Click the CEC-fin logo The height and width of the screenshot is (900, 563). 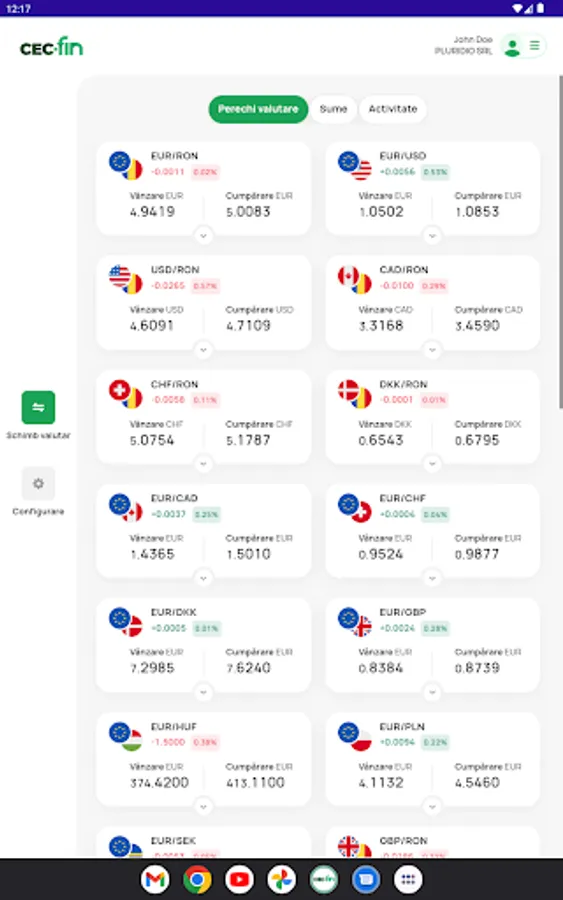(x=52, y=46)
